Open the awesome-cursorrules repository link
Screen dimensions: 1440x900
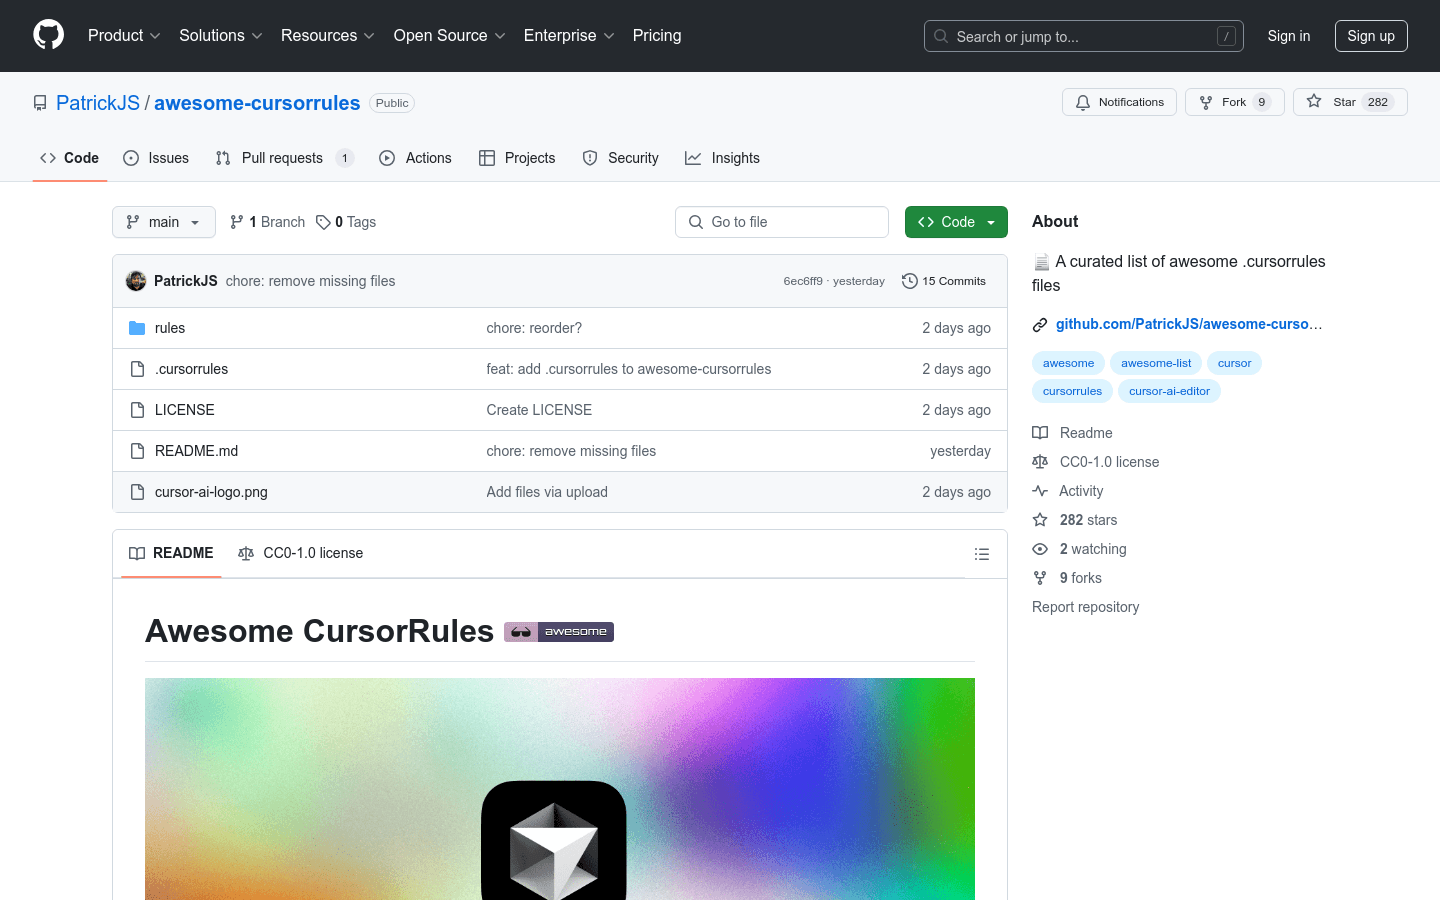point(257,103)
